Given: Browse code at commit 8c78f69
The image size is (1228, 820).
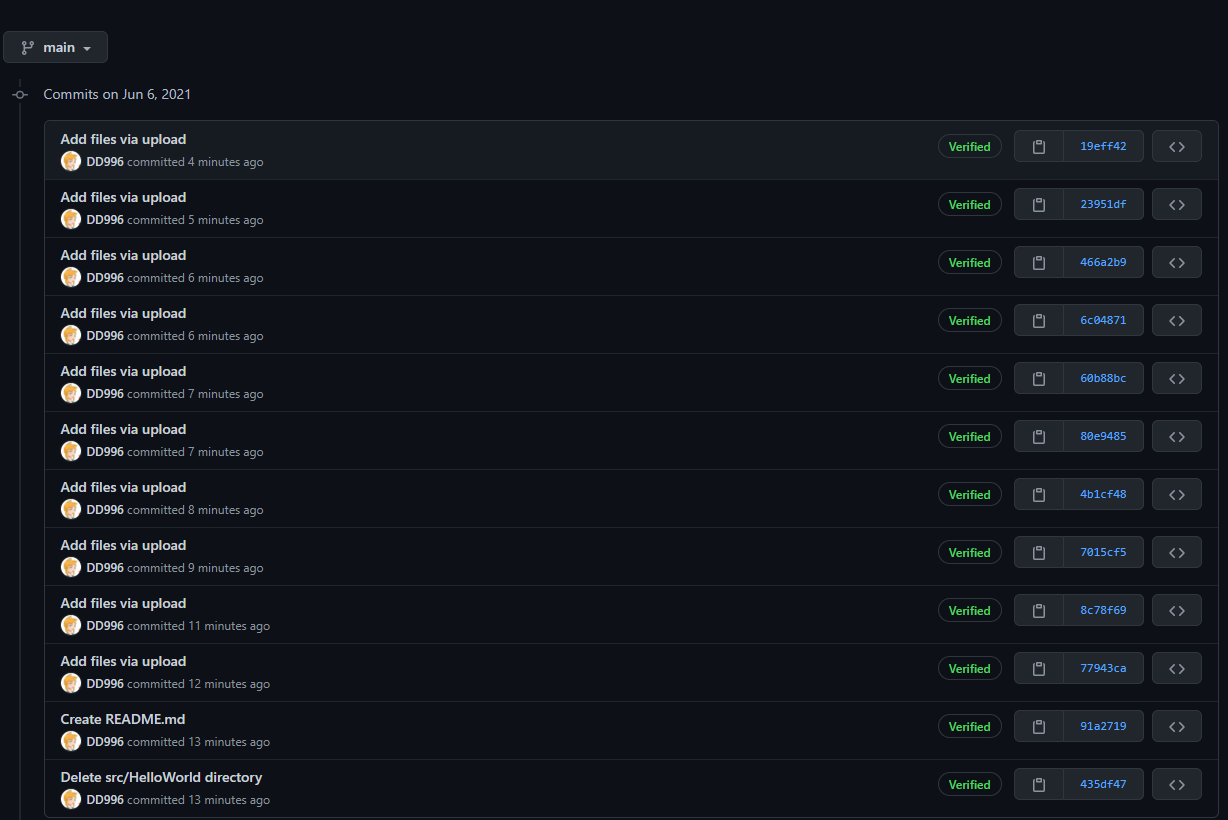Looking at the screenshot, I should (x=1177, y=610).
